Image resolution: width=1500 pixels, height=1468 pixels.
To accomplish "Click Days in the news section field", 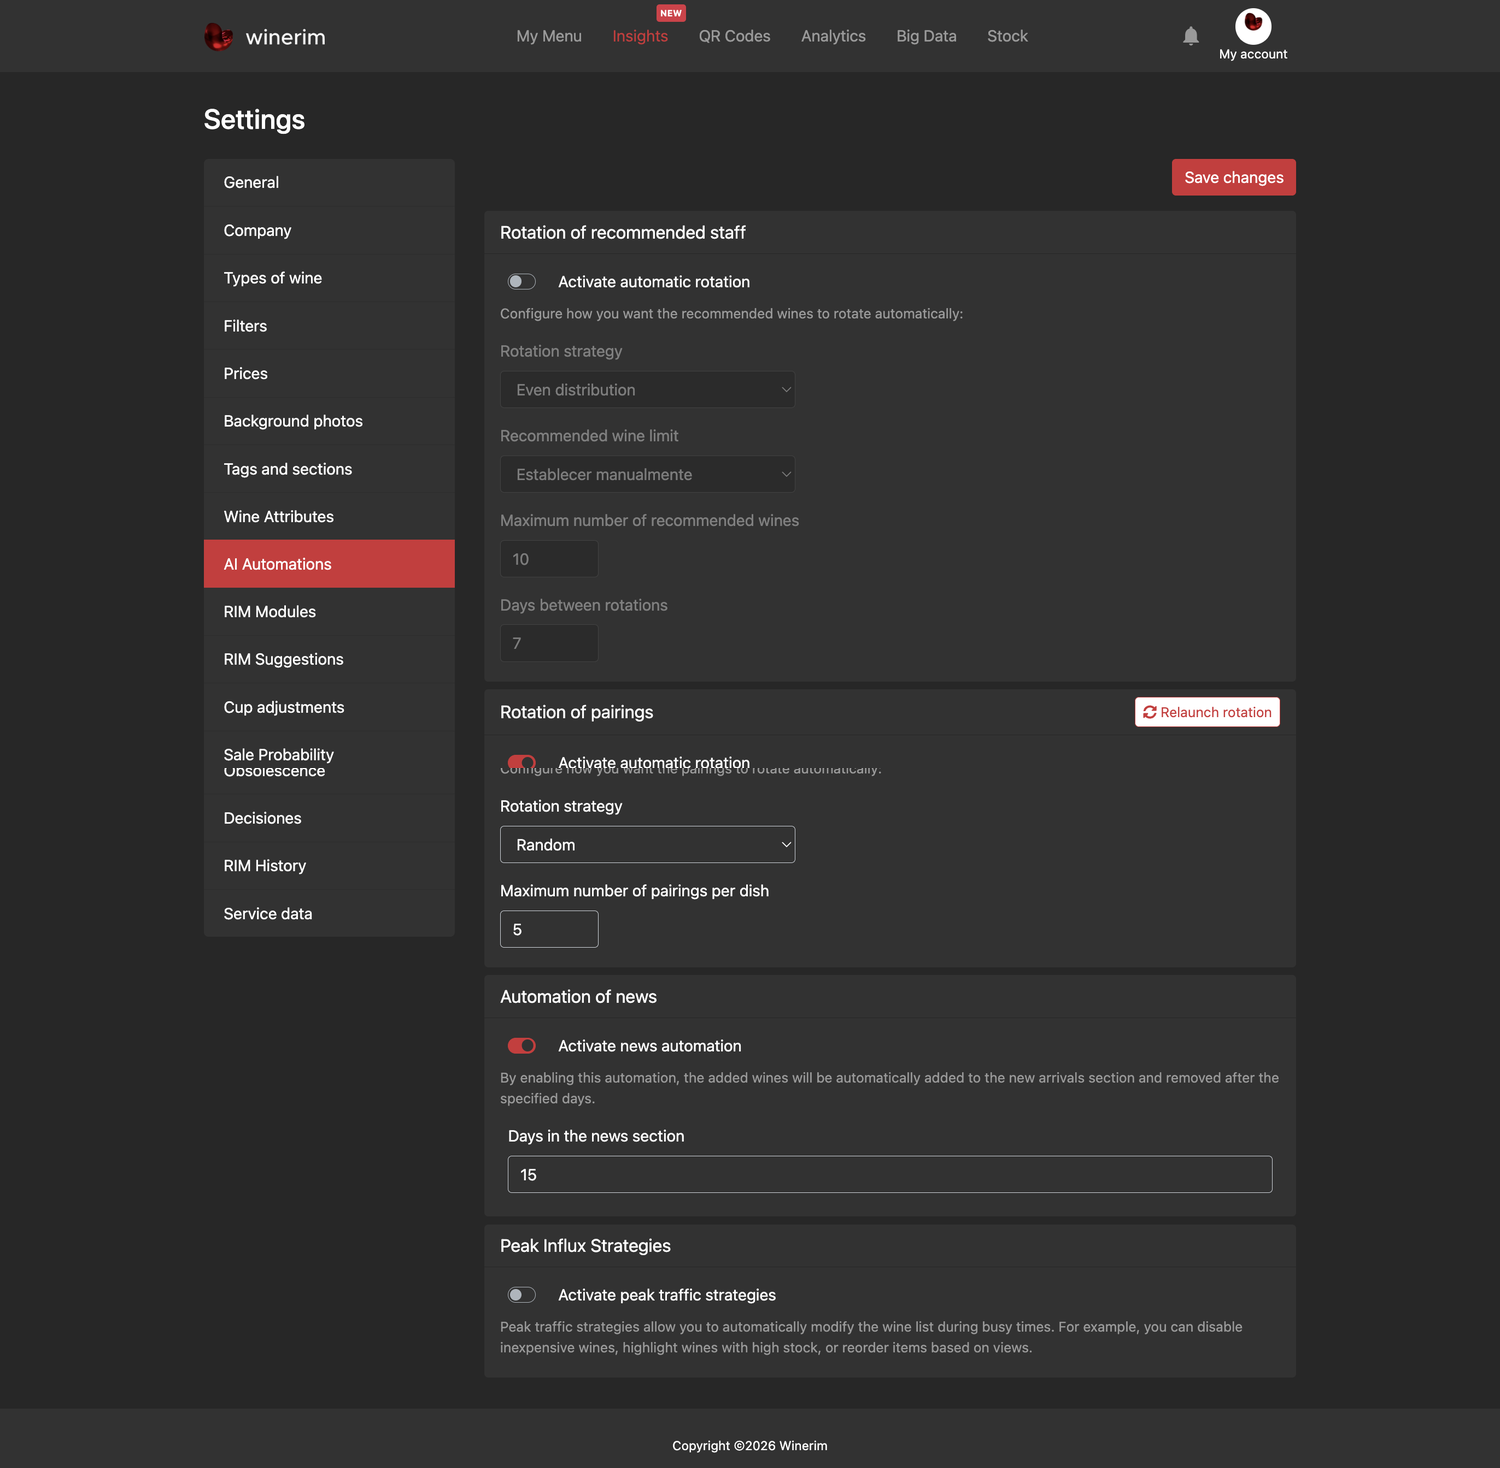I will coord(890,1174).
